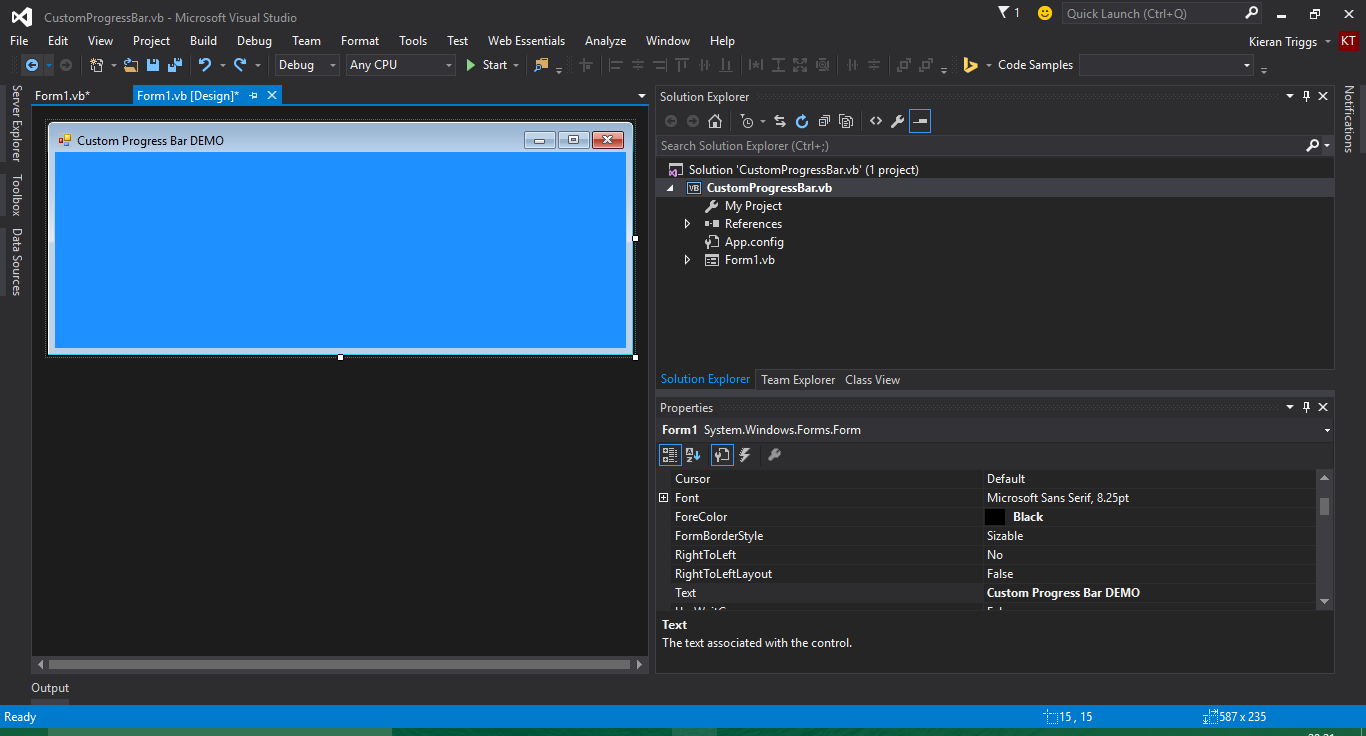Switch to the Form1.vb* code tab
This screenshot has height=736, width=1366.
[62, 95]
